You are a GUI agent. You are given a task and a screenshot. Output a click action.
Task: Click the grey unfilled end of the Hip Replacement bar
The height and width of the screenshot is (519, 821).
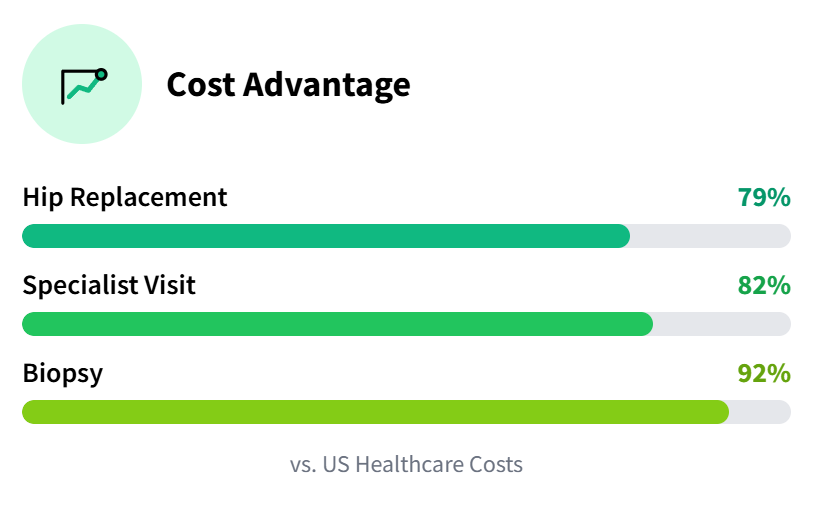coord(710,236)
